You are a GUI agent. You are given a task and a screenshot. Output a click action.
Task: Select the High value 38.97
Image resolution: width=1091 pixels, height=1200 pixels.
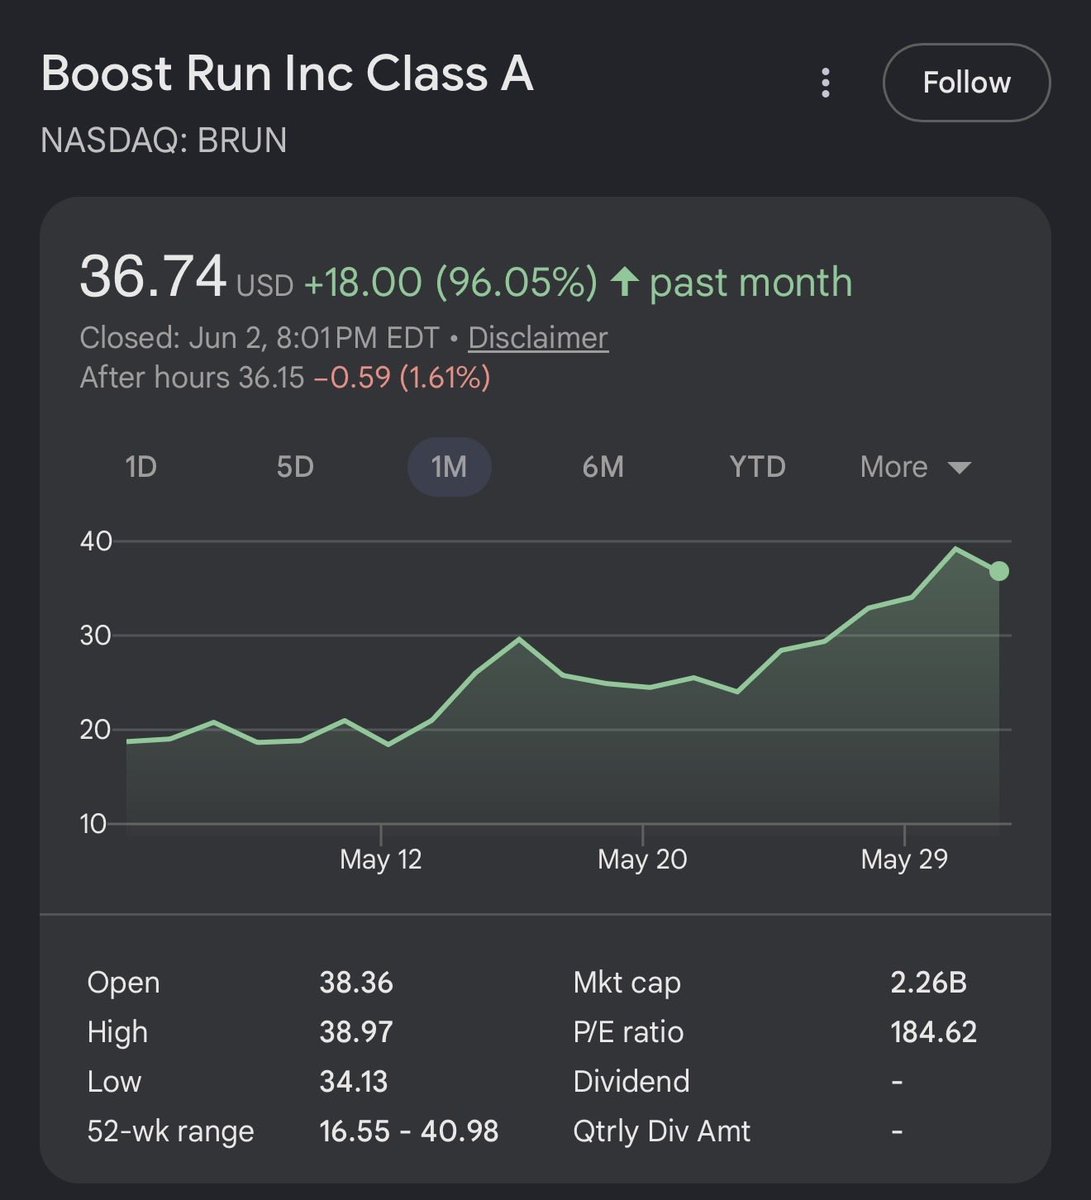pyautogui.click(x=356, y=1032)
